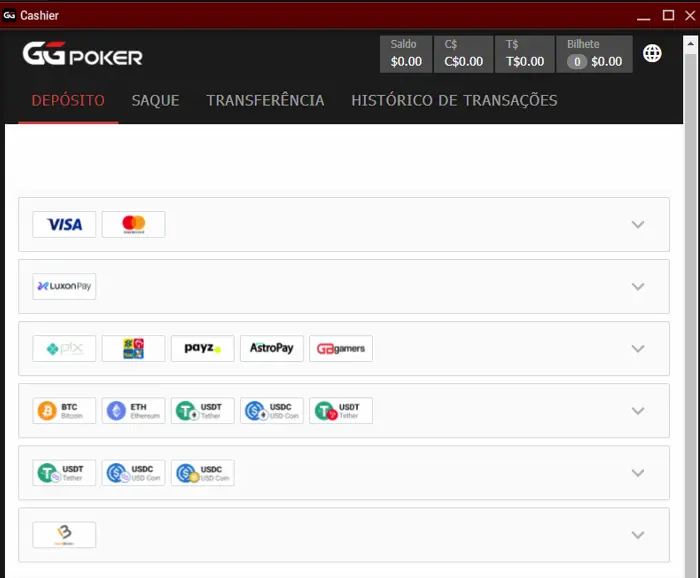Choose the AstroPay payment method
The height and width of the screenshot is (578, 700).
coord(272,349)
